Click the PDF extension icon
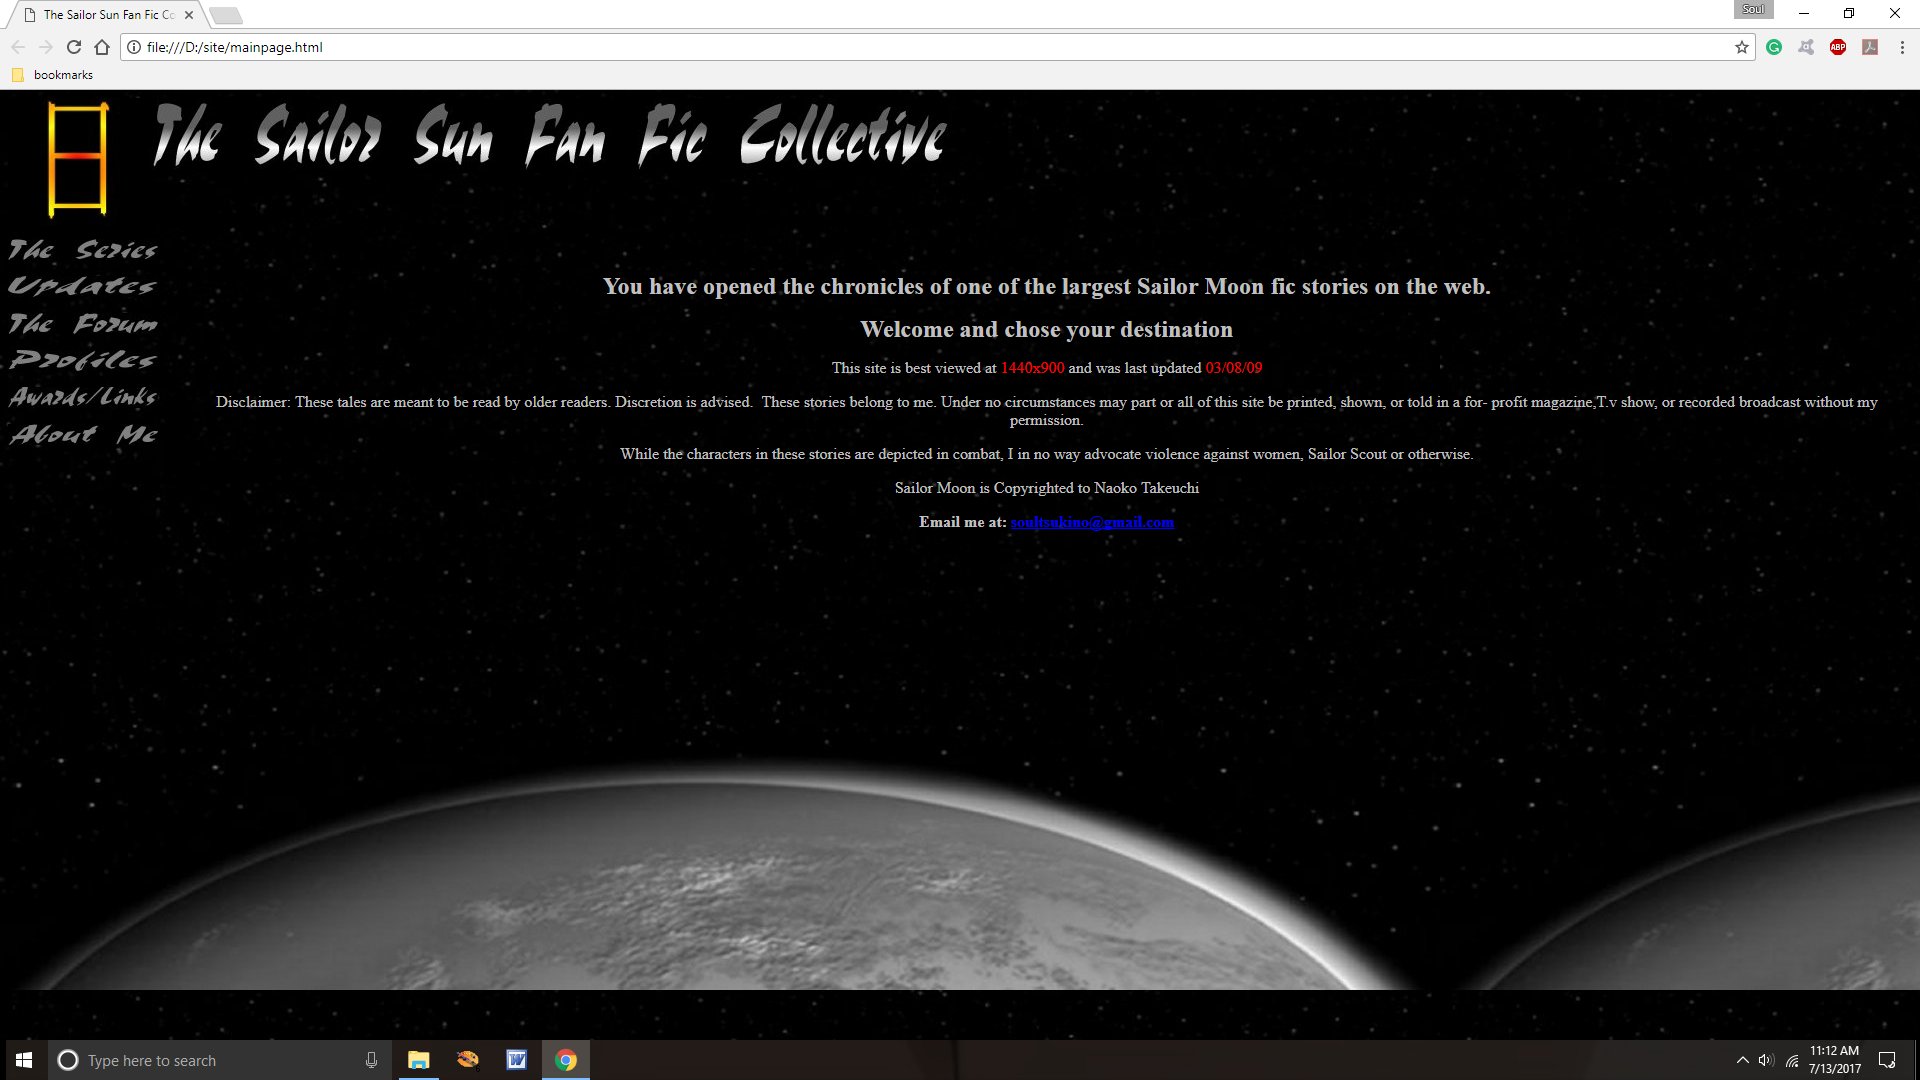 (x=1870, y=47)
